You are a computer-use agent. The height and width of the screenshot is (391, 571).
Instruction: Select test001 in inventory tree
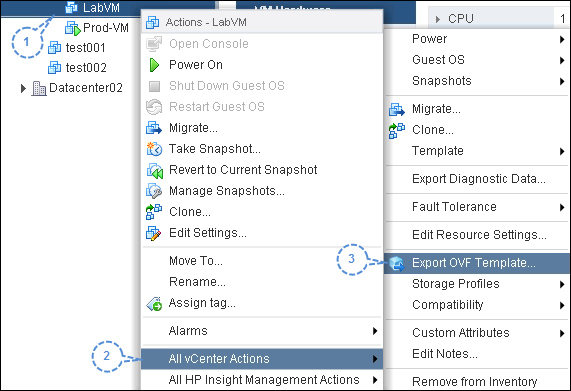point(86,48)
